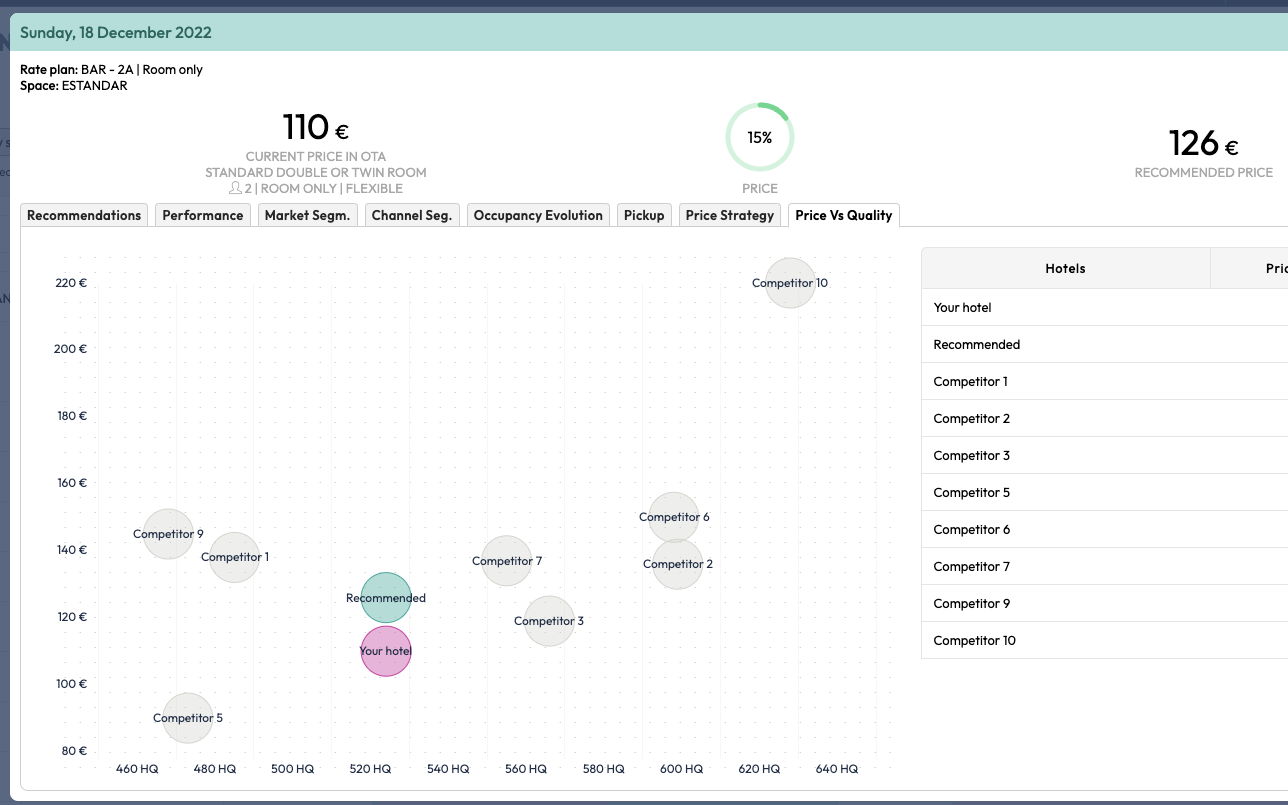Select the Your hotel table row
Viewport: 1288px width, 805px height.
click(x=1104, y=307)
